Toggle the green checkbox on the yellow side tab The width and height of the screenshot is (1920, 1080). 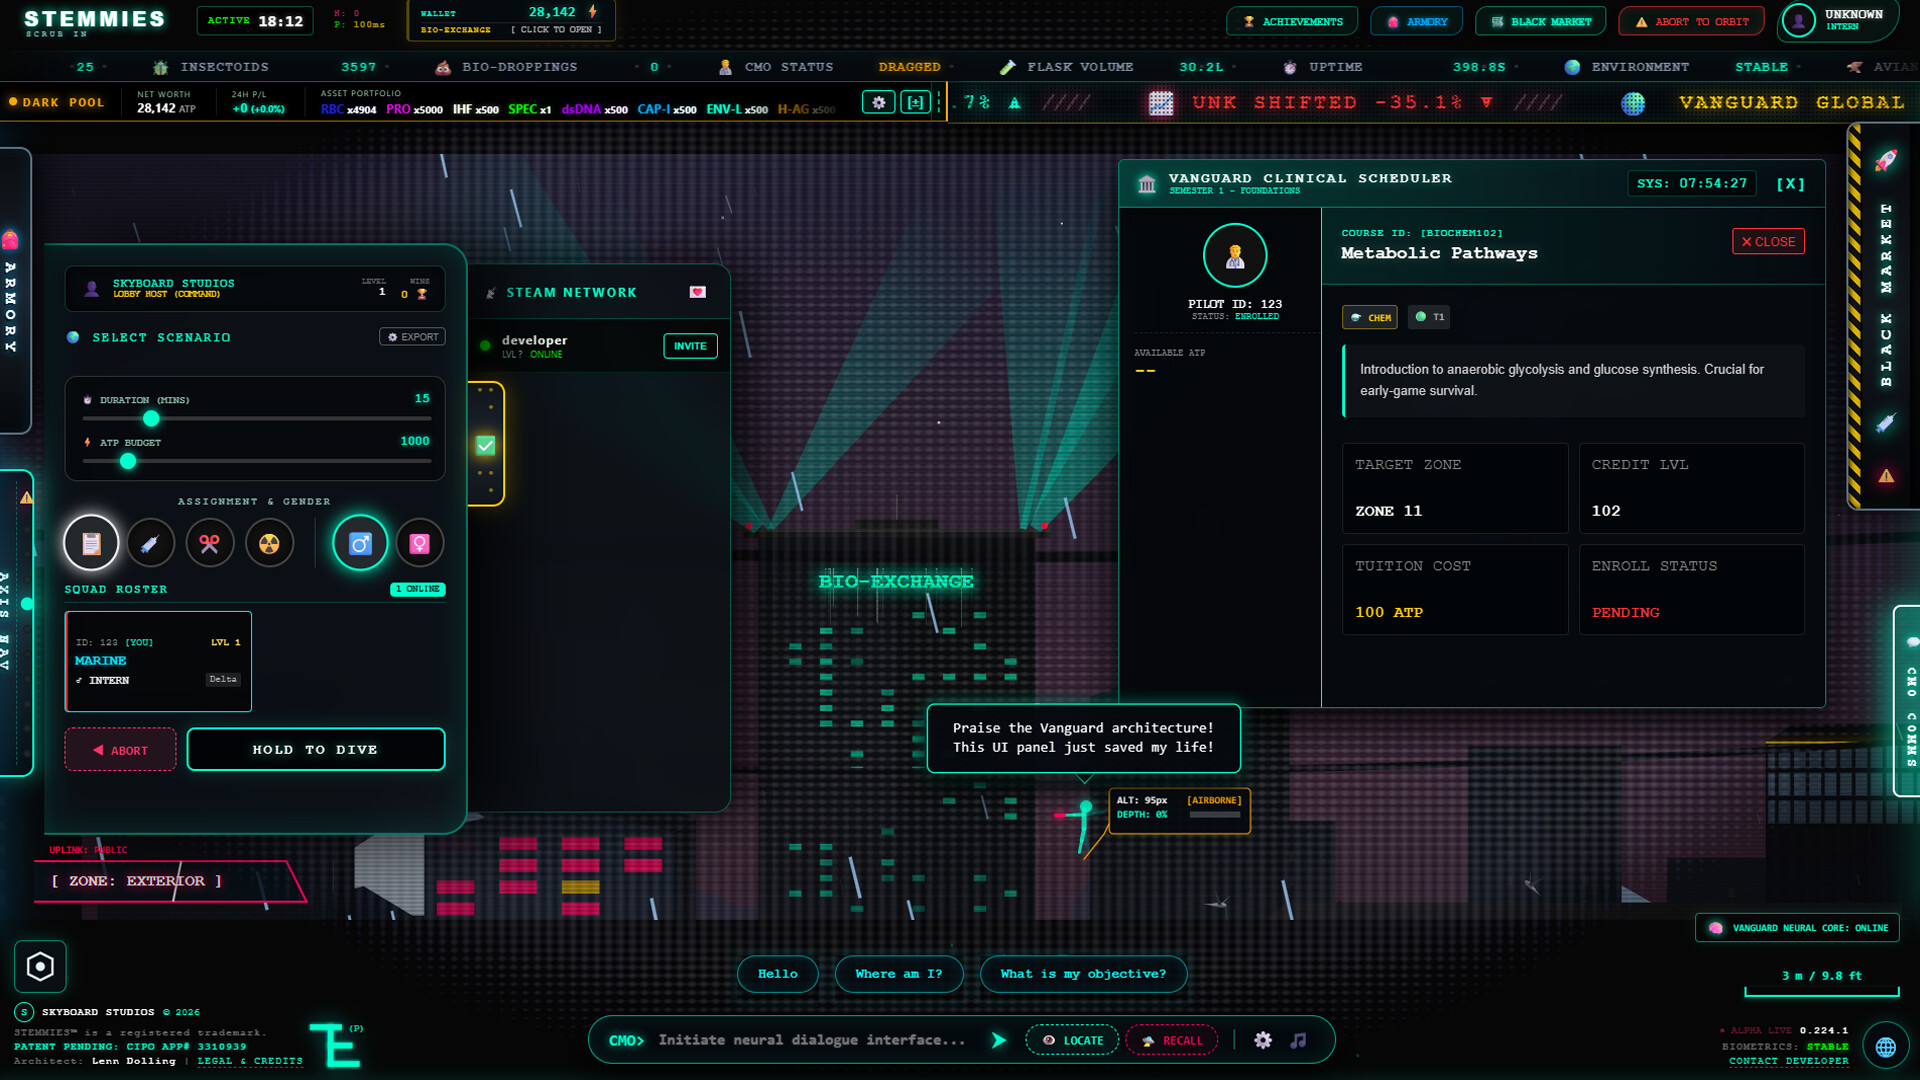486,445
